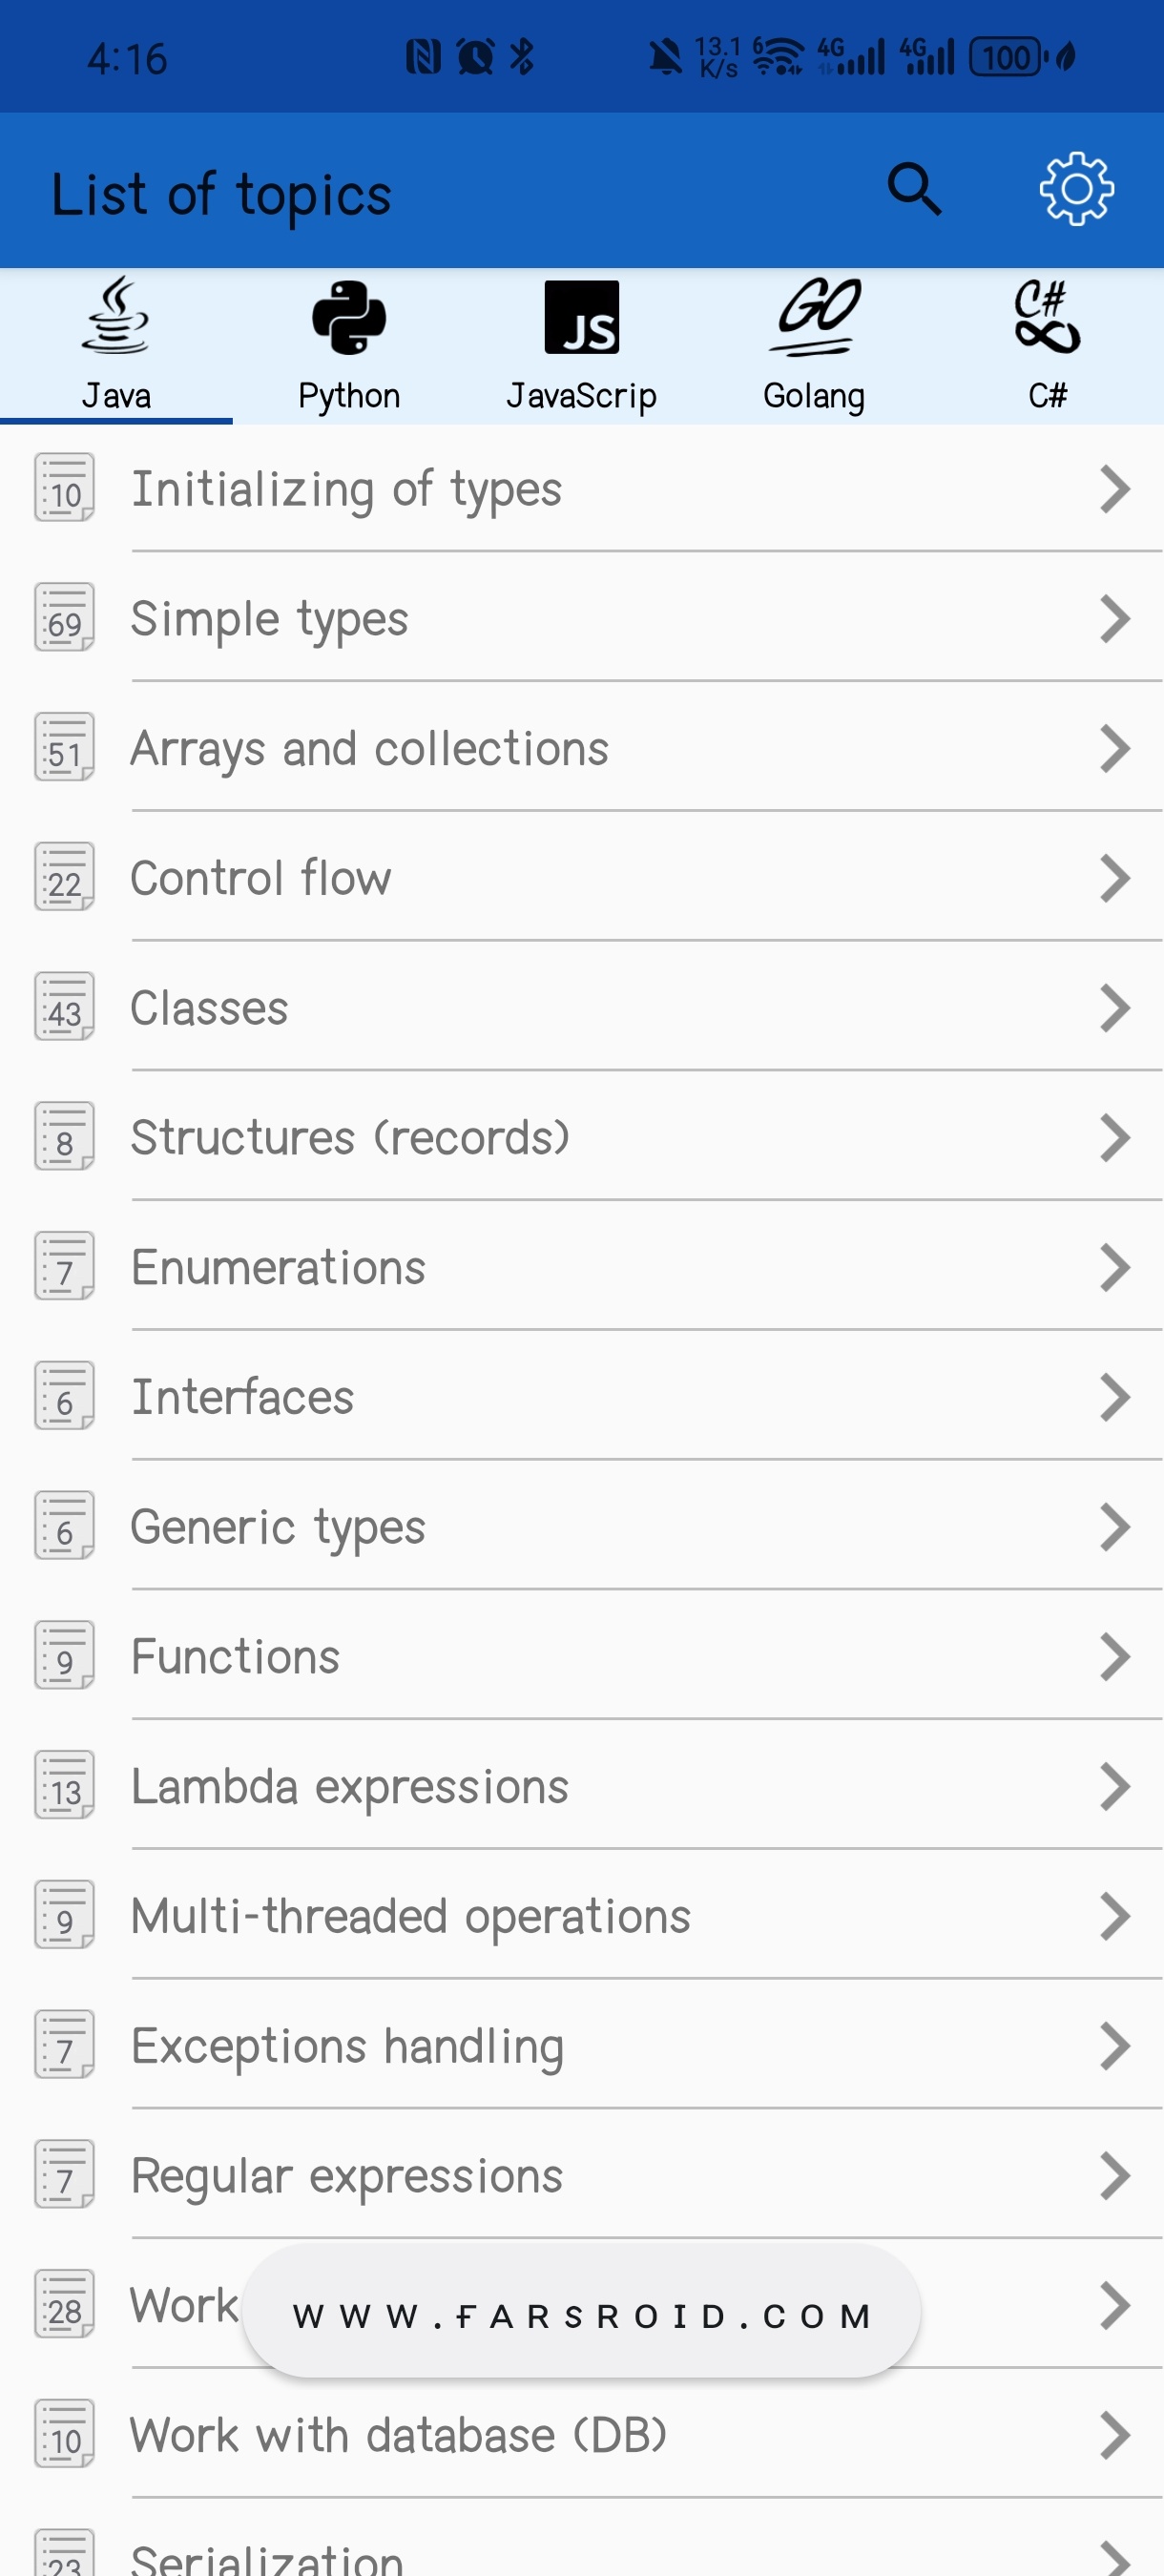This screenshot has height=2576, width=1164.
Task: Tap the C# logo icon
Action: [1047, 316]
